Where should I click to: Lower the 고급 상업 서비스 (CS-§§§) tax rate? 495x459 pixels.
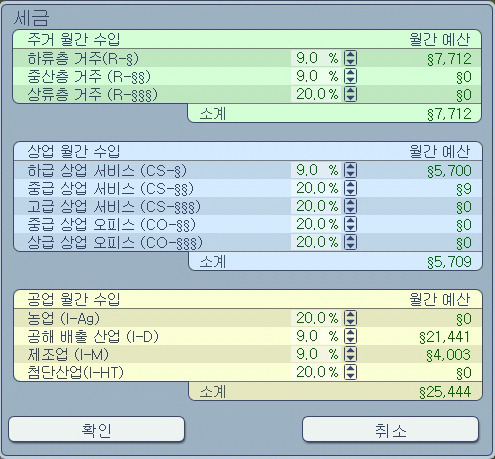point(350,210)
